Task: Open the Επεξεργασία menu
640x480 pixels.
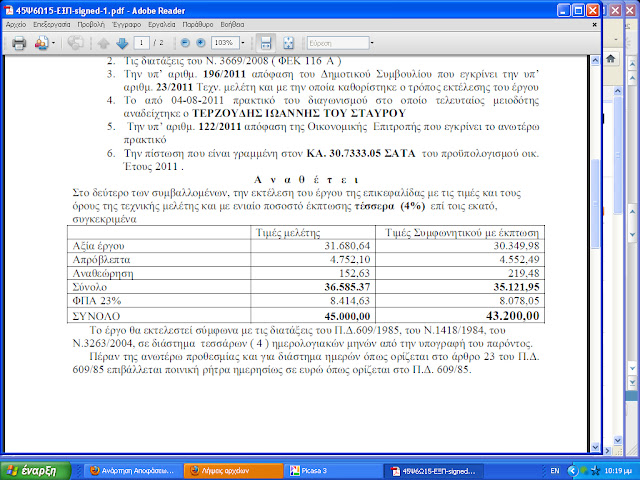Action: click(52, 24)
